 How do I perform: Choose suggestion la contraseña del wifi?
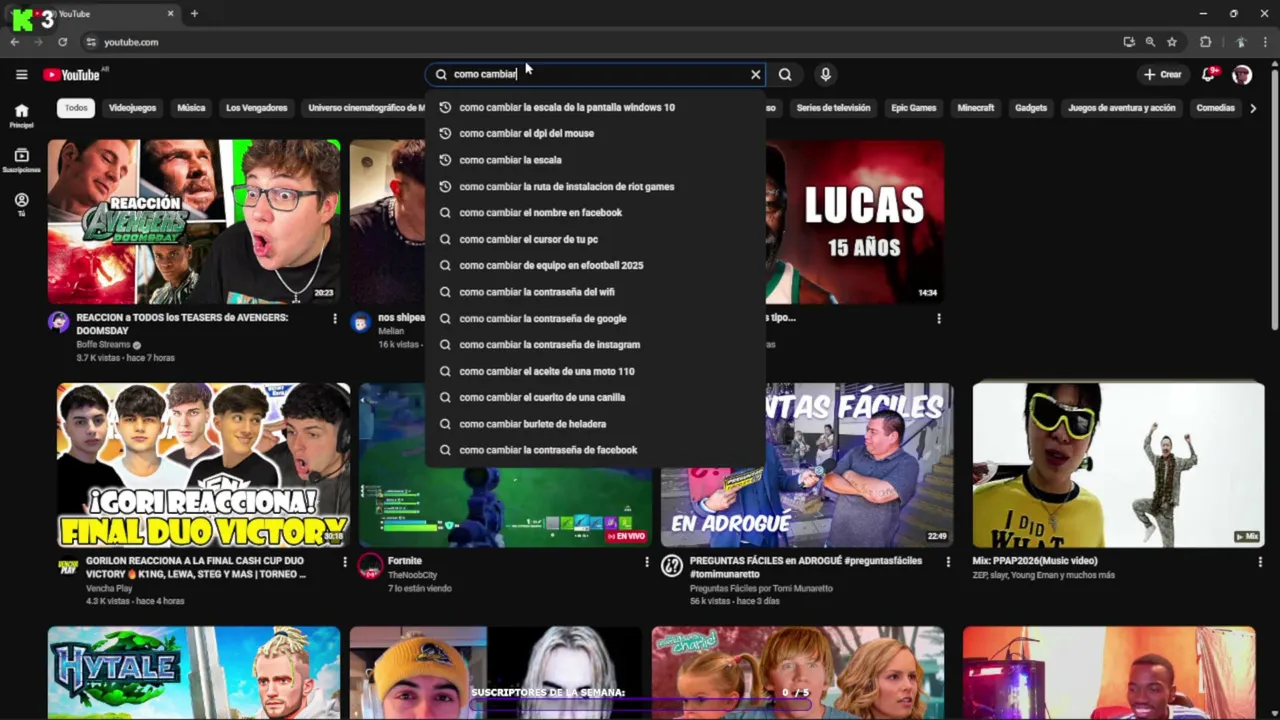tap(595, 292)
